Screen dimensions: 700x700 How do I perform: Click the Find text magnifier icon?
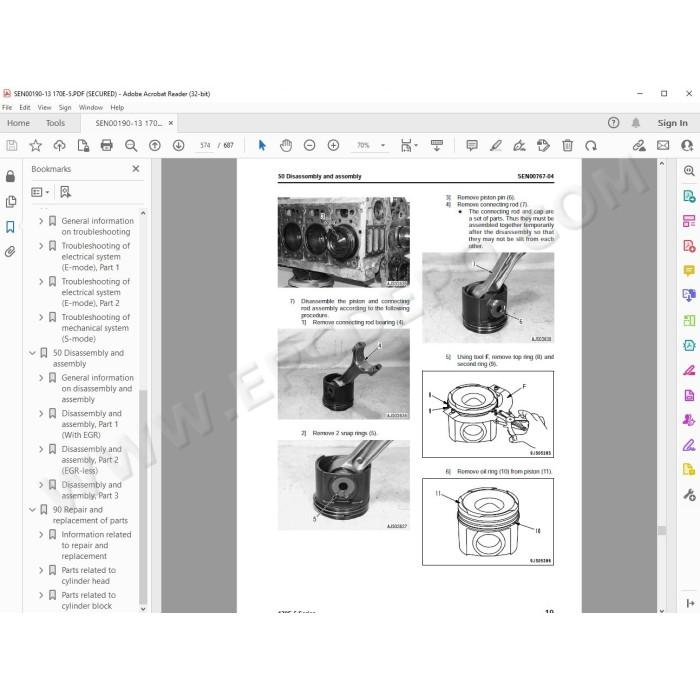[x=131, y=146]
